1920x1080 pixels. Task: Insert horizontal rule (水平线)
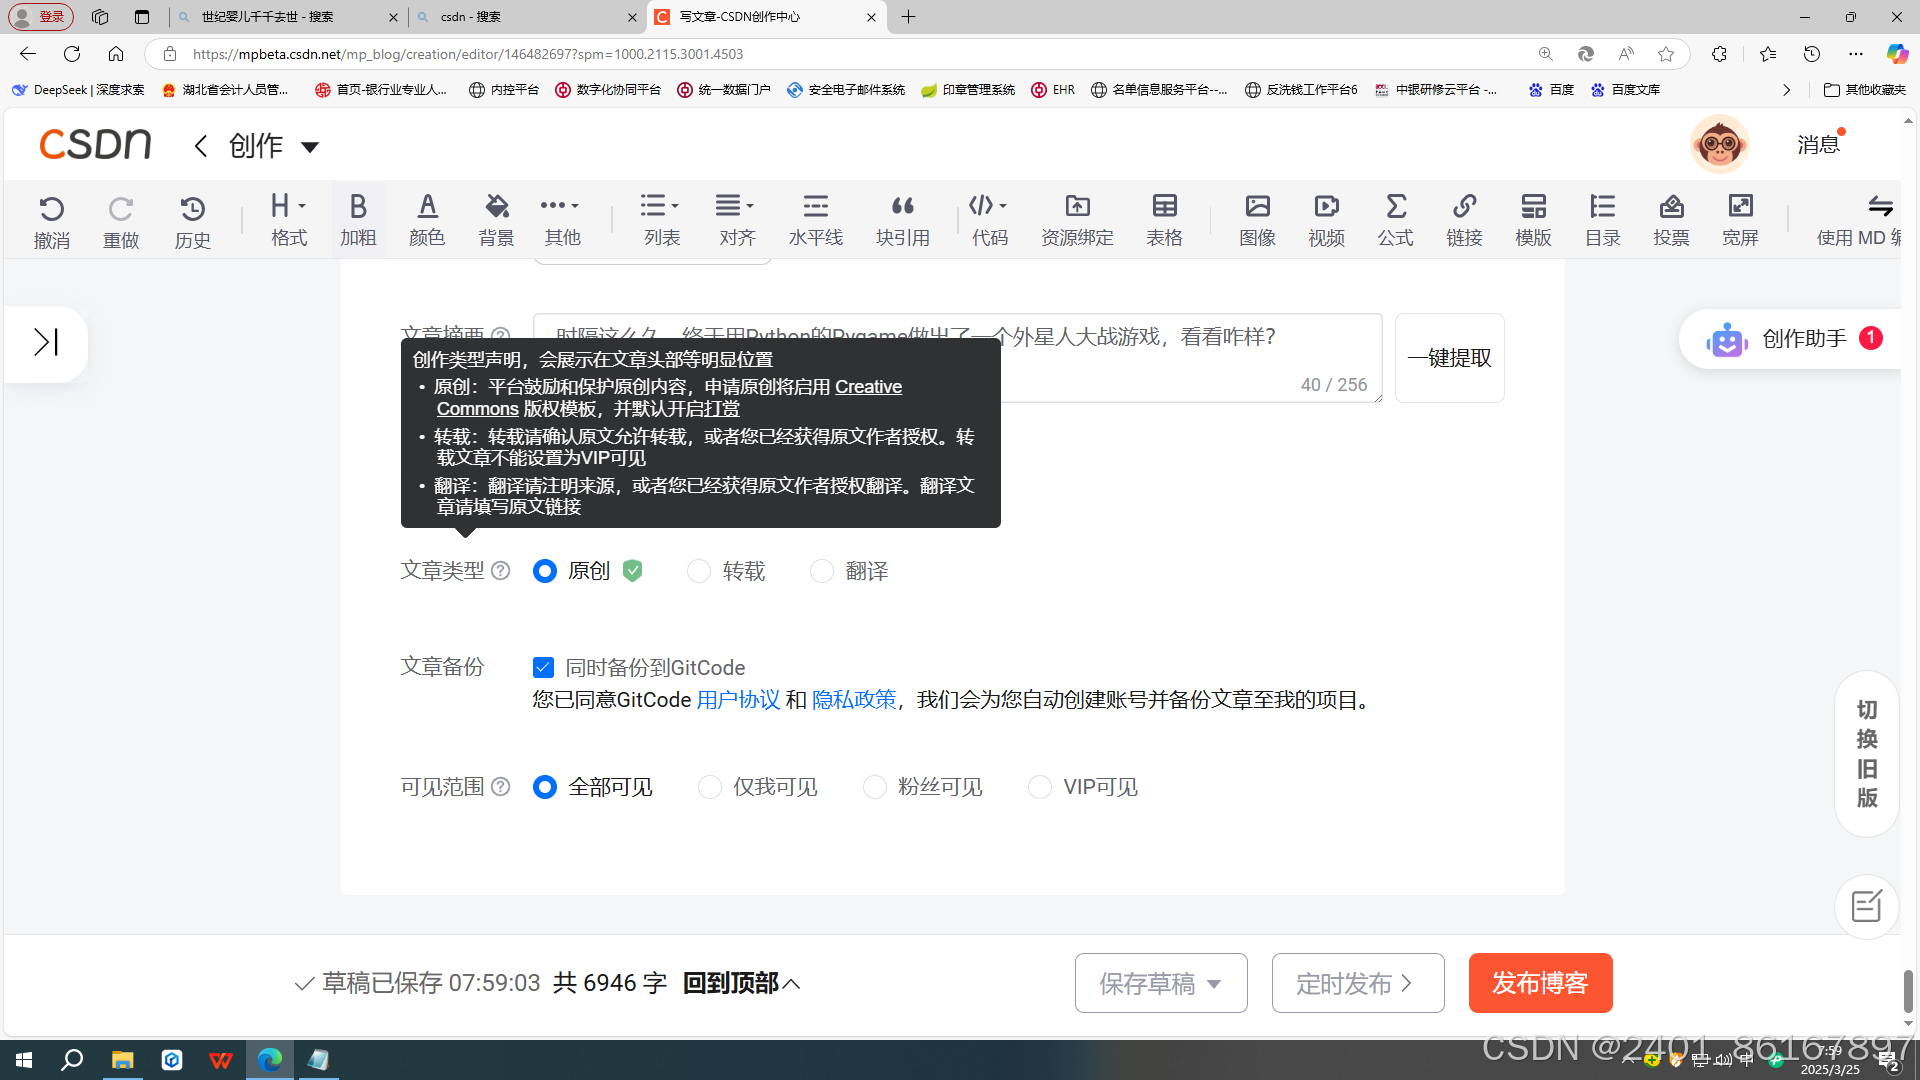pyautogui.click(x=815, y=219)
